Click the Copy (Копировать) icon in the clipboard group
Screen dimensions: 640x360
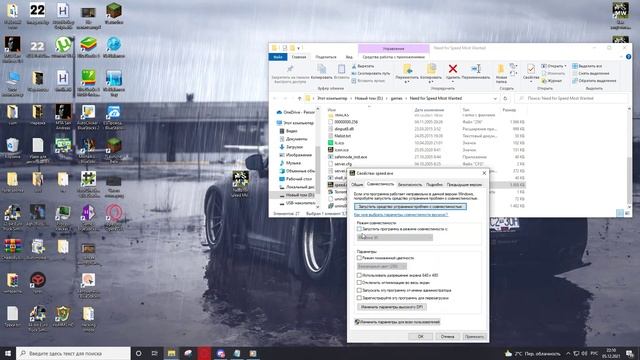[x=322, y=69]
